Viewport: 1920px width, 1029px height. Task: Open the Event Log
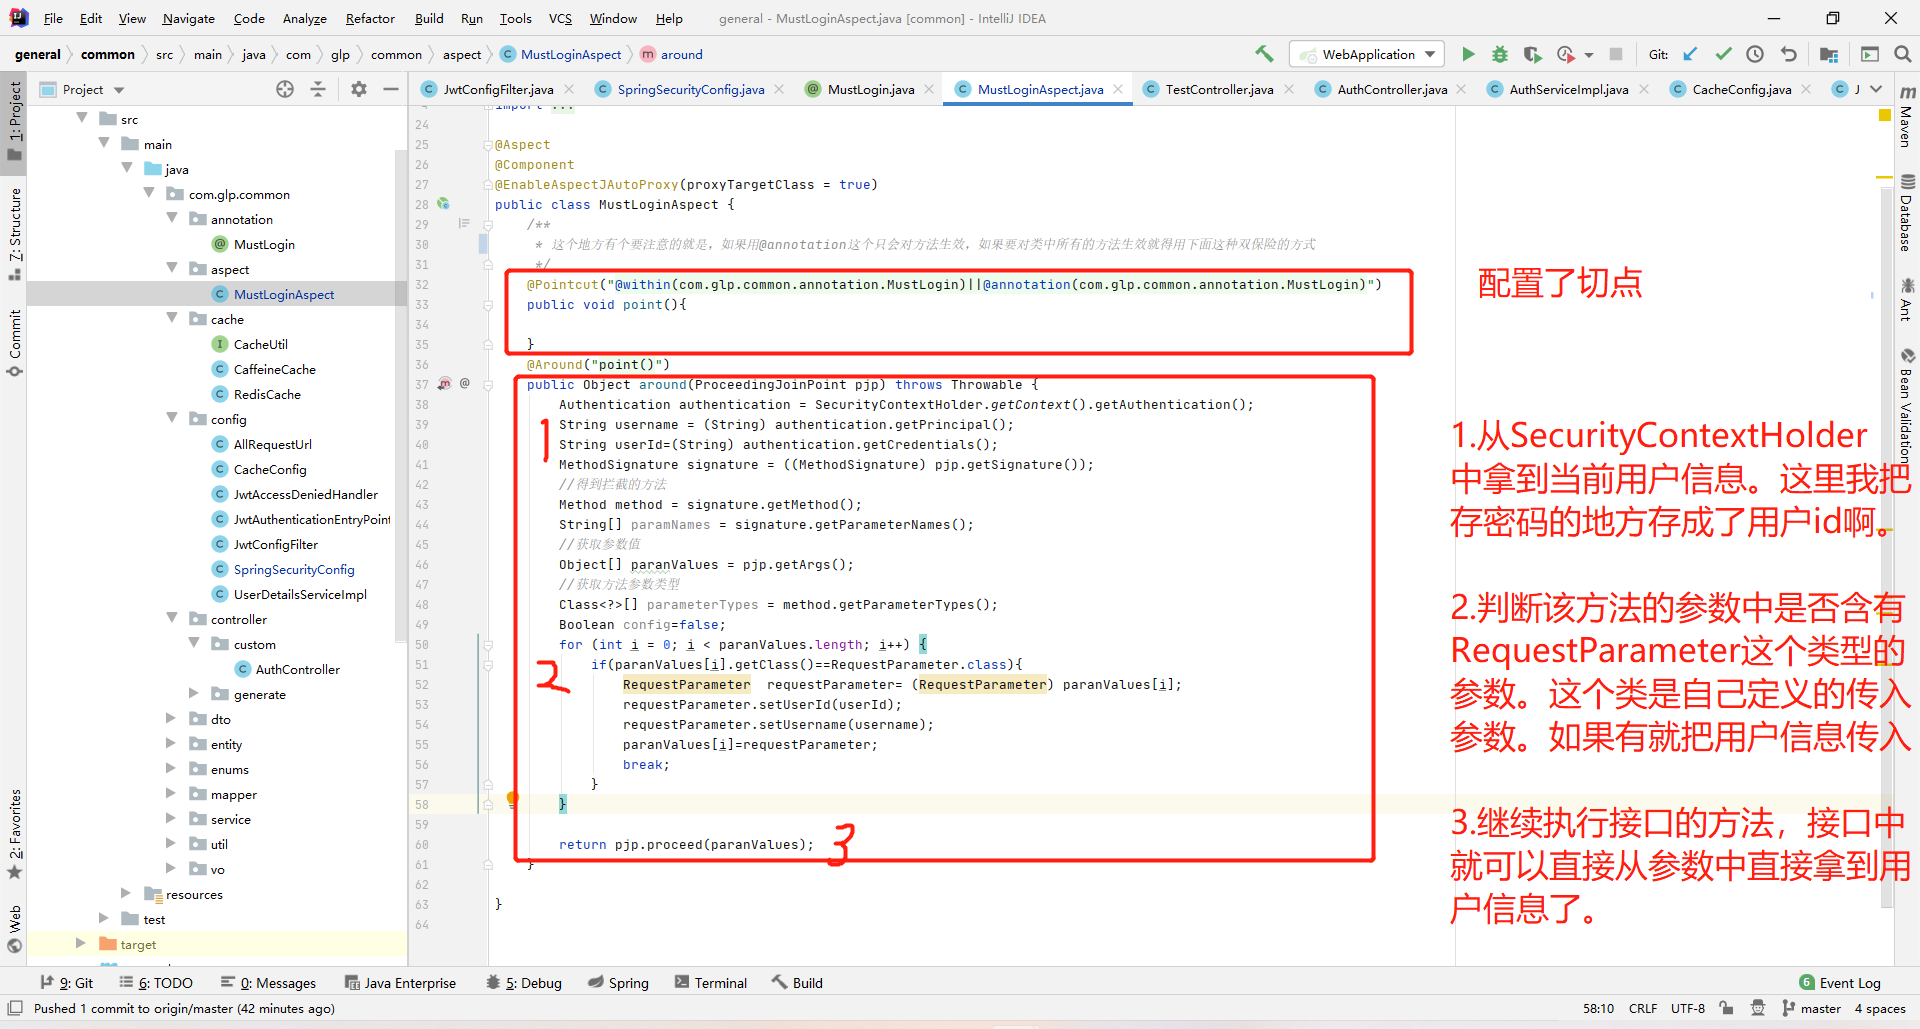point(1840,983)
